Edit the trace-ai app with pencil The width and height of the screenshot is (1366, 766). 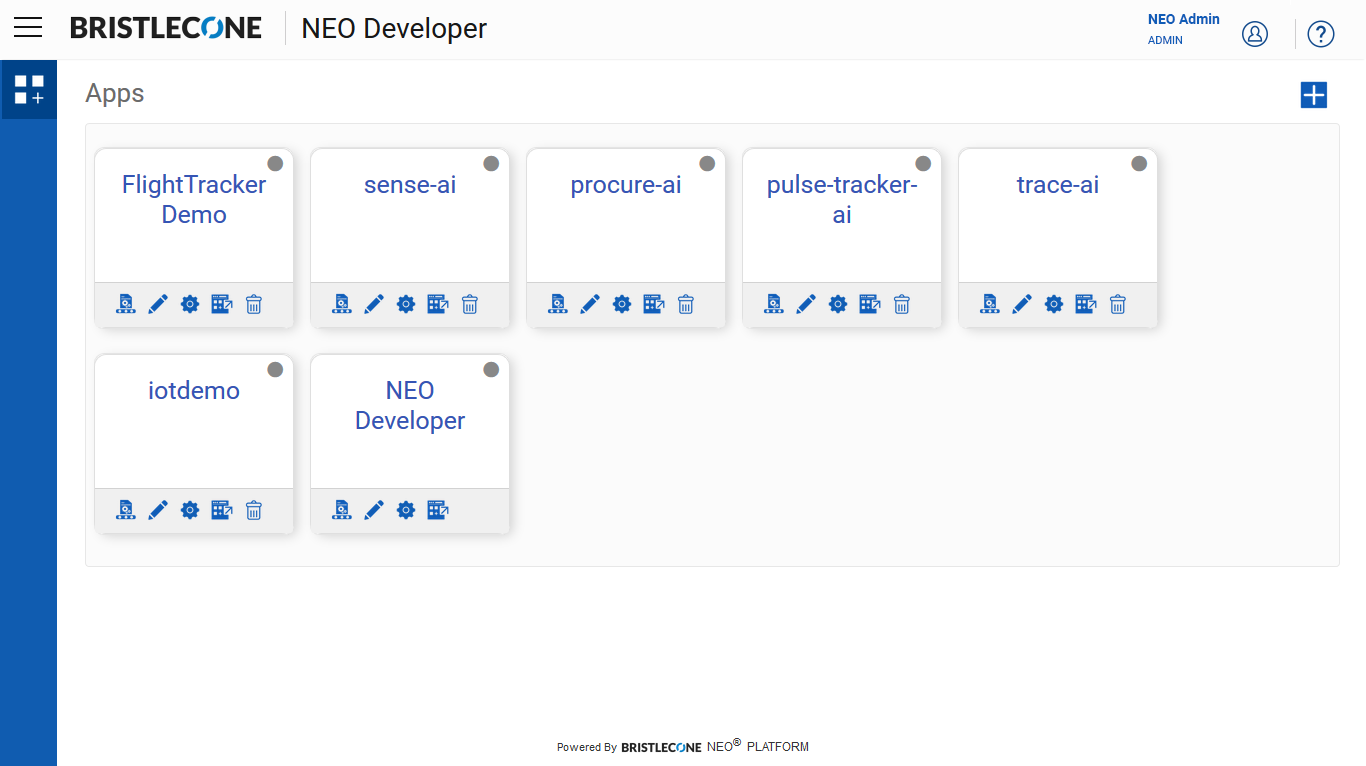click(1022, 304)
